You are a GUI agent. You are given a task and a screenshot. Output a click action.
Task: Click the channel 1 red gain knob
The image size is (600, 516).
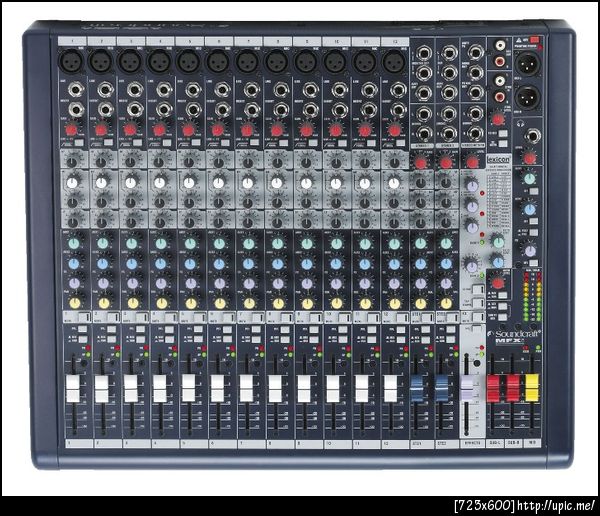coord(71,130)
